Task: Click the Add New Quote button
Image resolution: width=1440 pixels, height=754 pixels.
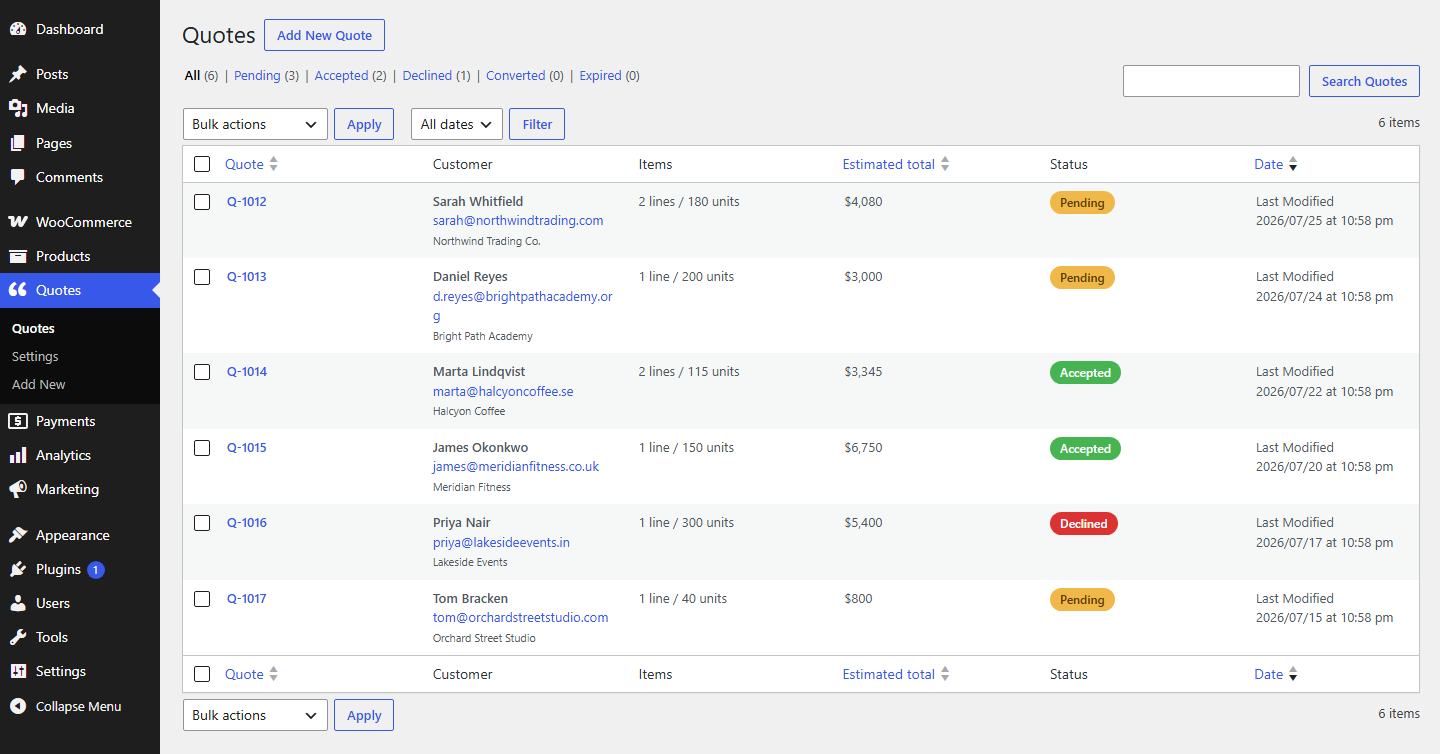Action: [324, 35]
